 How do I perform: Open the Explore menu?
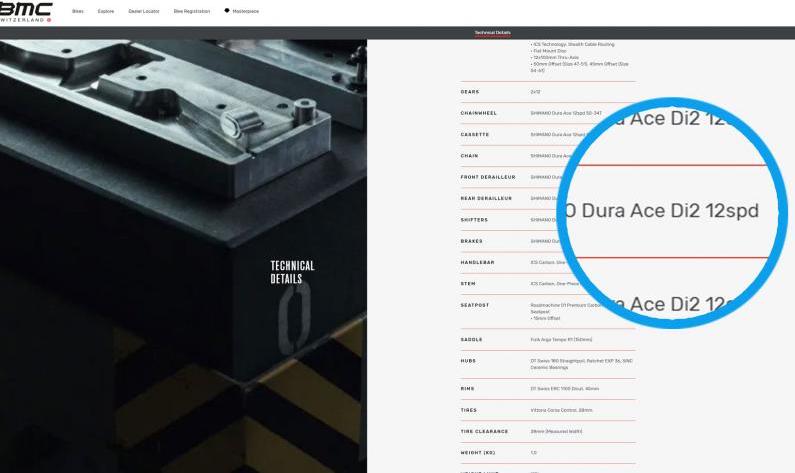[106, 11]
